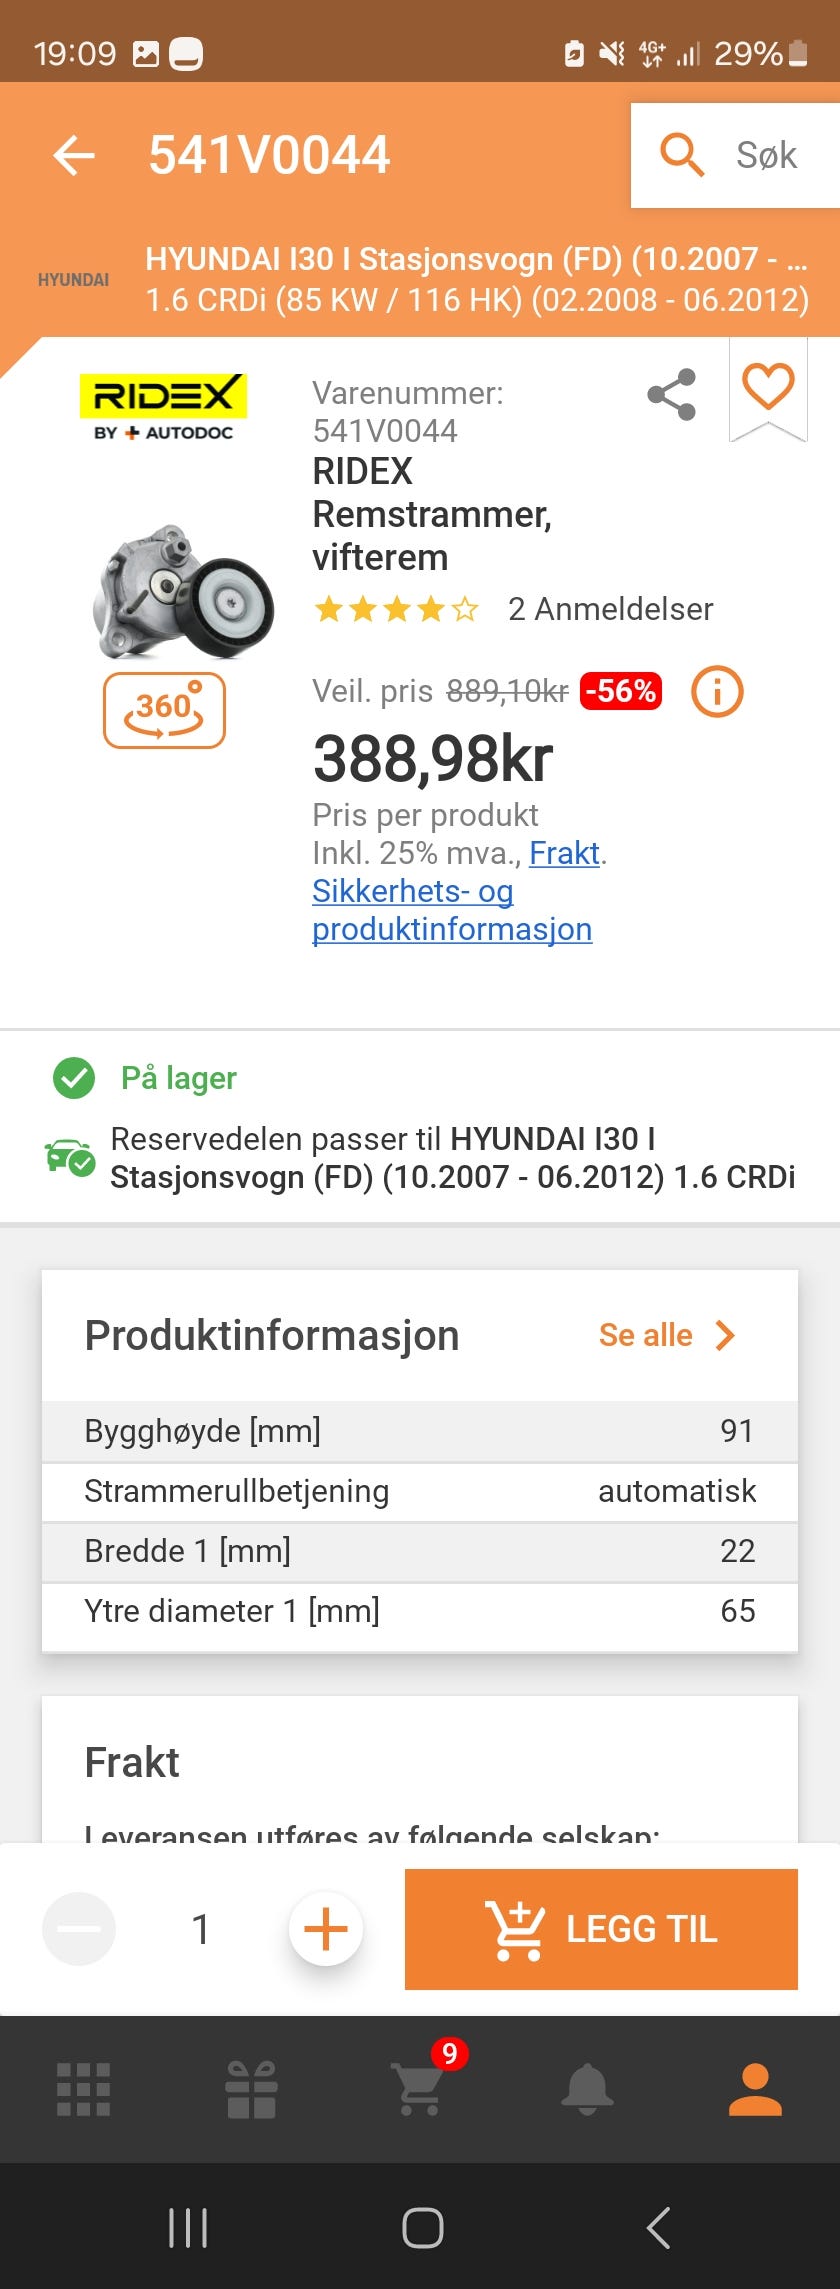Viewport: 840px width, 2289px height.
Task: Expand Se alle product information
Action: pyautogui.click(x=668, y=1335)
